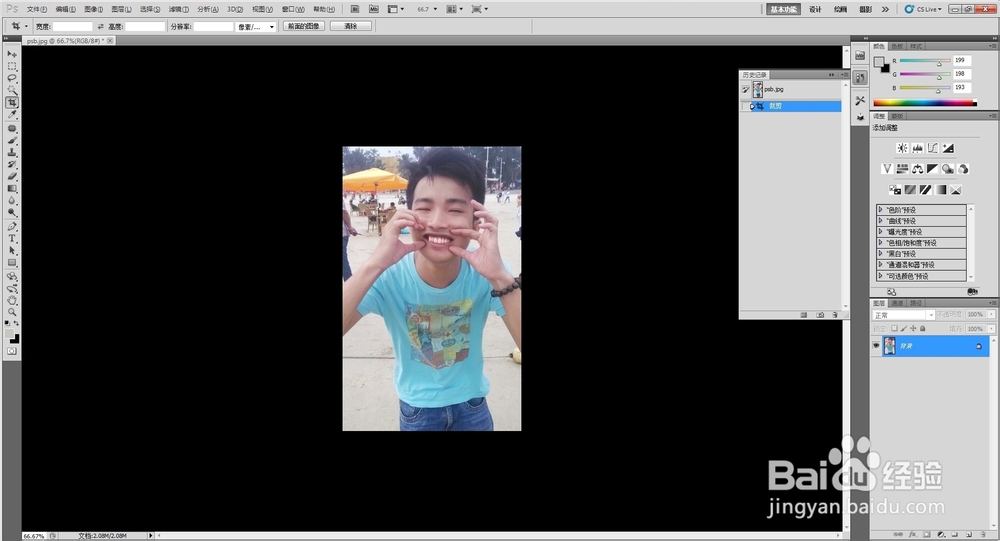Launch Bridge from the application bar
This screenshot has width=1000, height=541.
pos(355,9)
